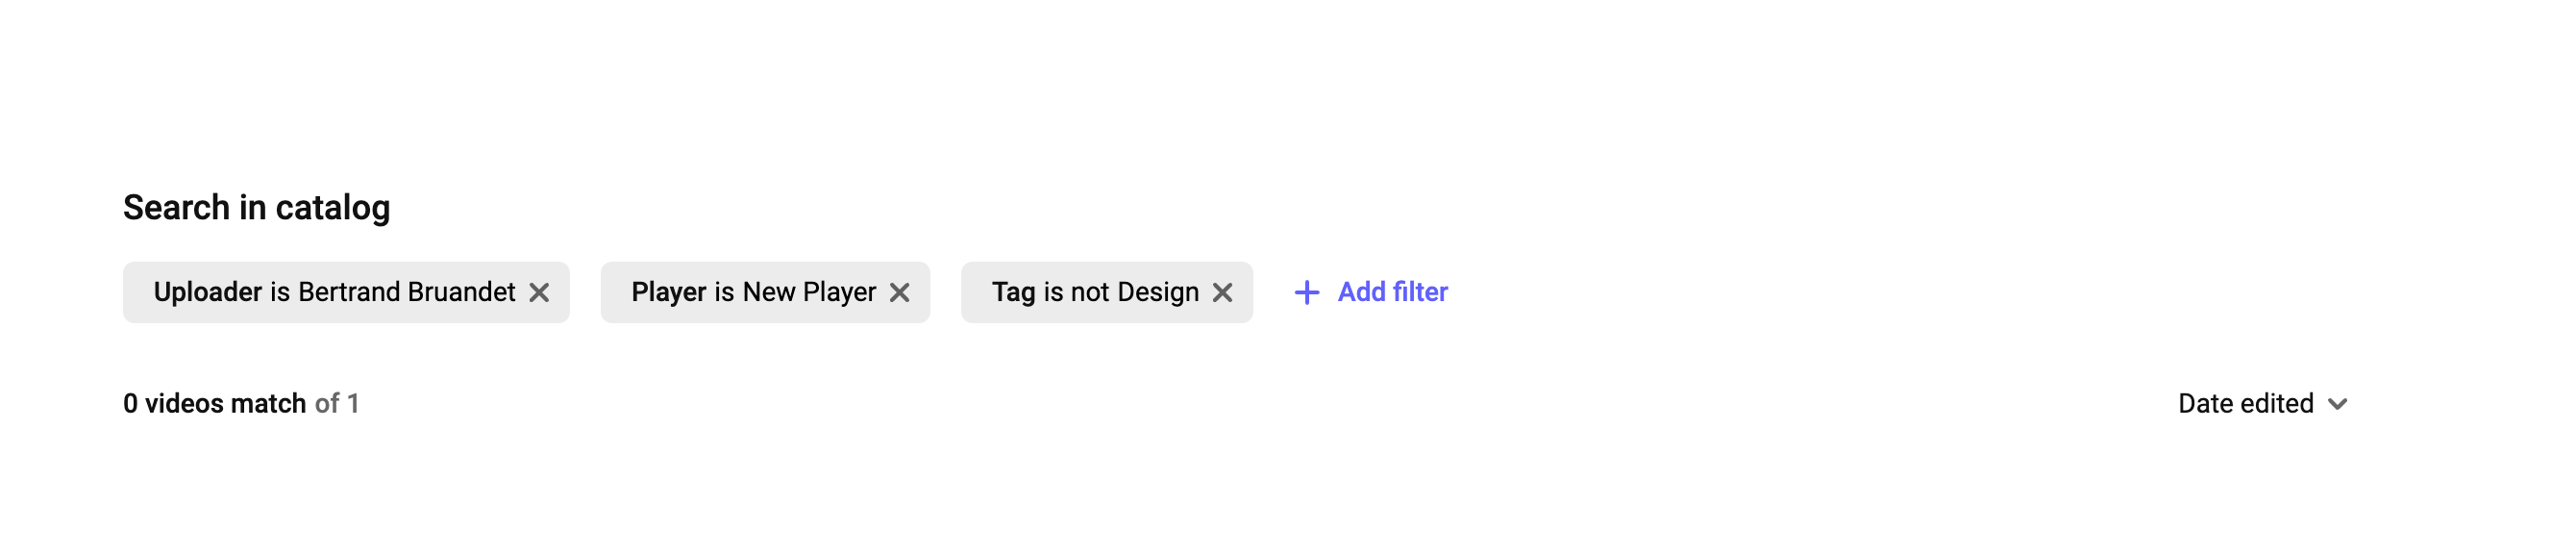Click the 0 videos match text
This screenshot has width=2576, height=556.
(214, 404)
